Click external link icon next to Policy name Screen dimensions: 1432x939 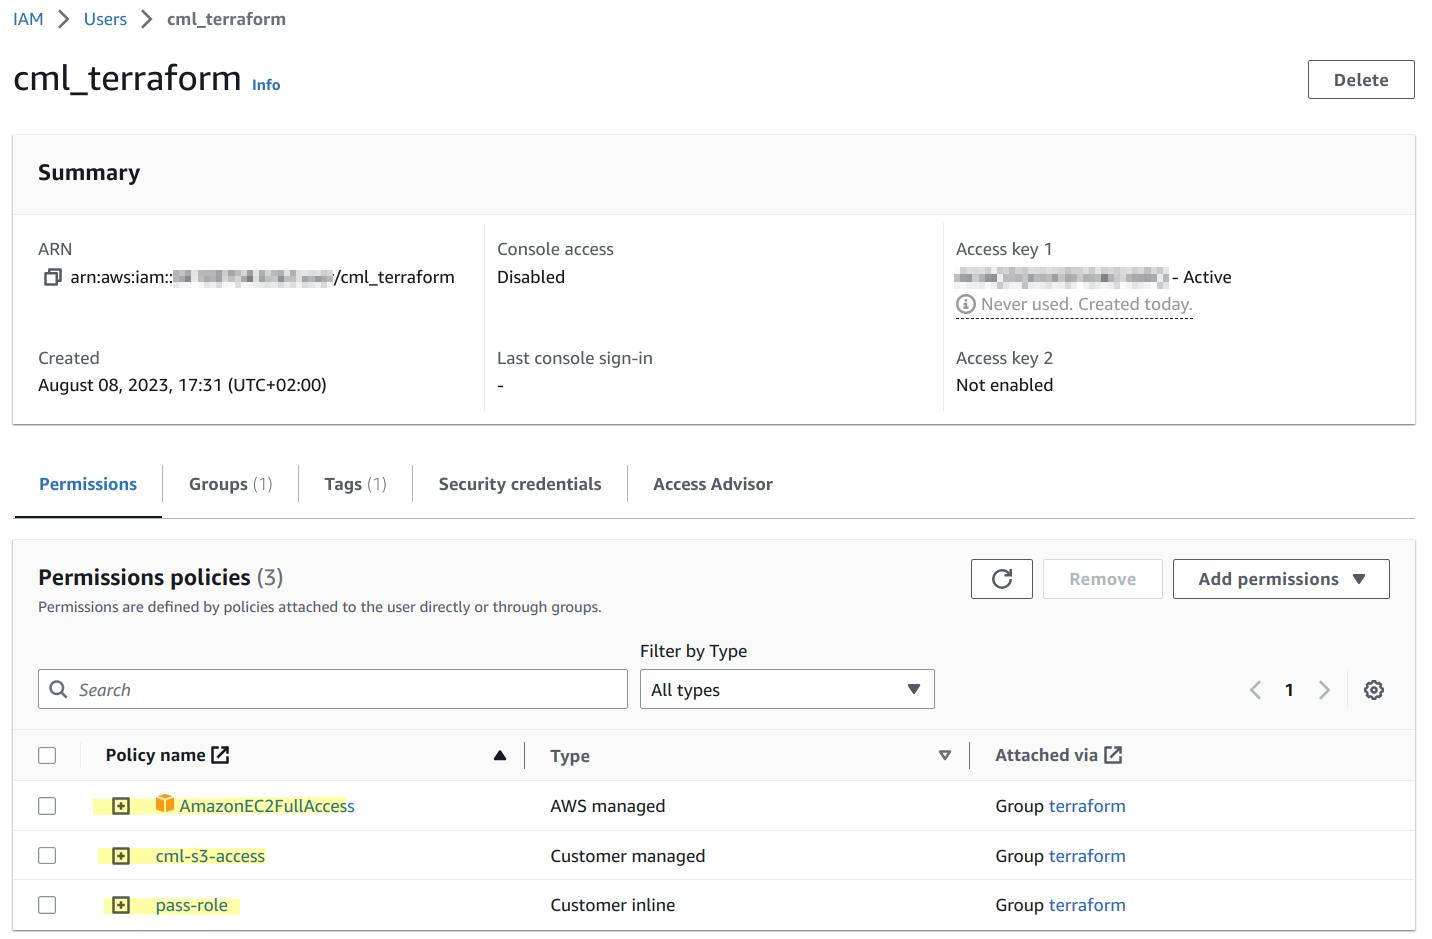pos(221,755)
